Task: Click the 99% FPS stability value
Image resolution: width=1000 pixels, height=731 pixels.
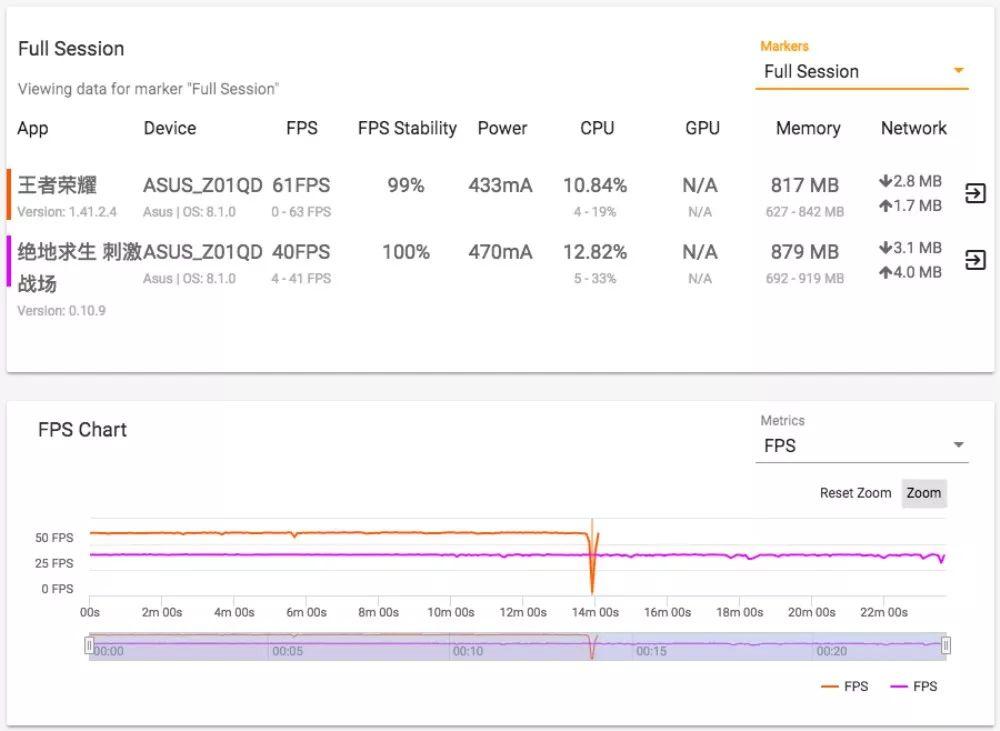Action: 406,185
